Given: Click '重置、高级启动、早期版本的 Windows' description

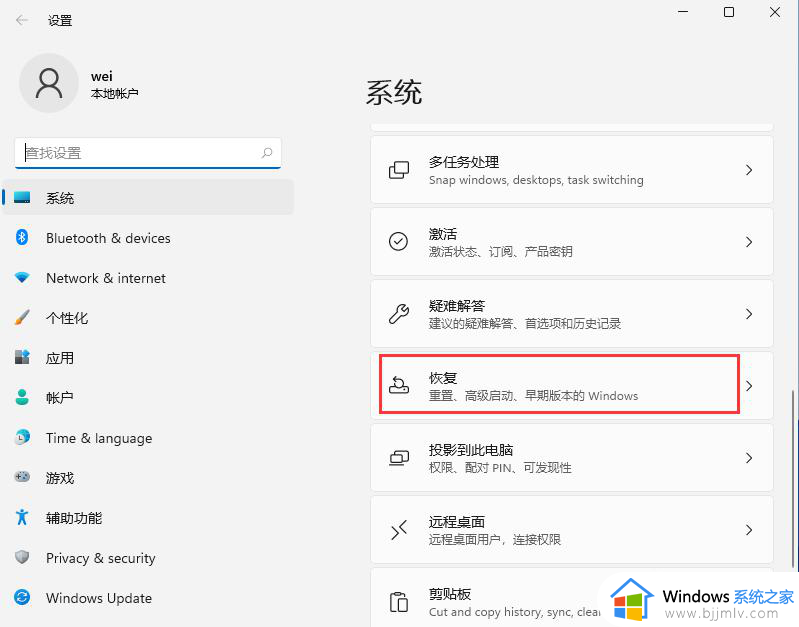Looking at the screenshot, I should [x=533, y=396].
